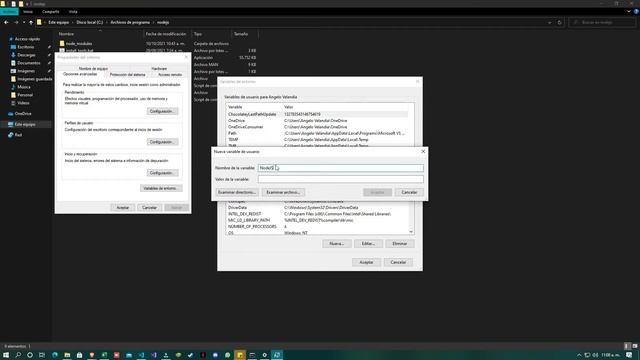Open the Archivo menu in File Explorer
Screen dimensions: 640x360
pos(9,12)
